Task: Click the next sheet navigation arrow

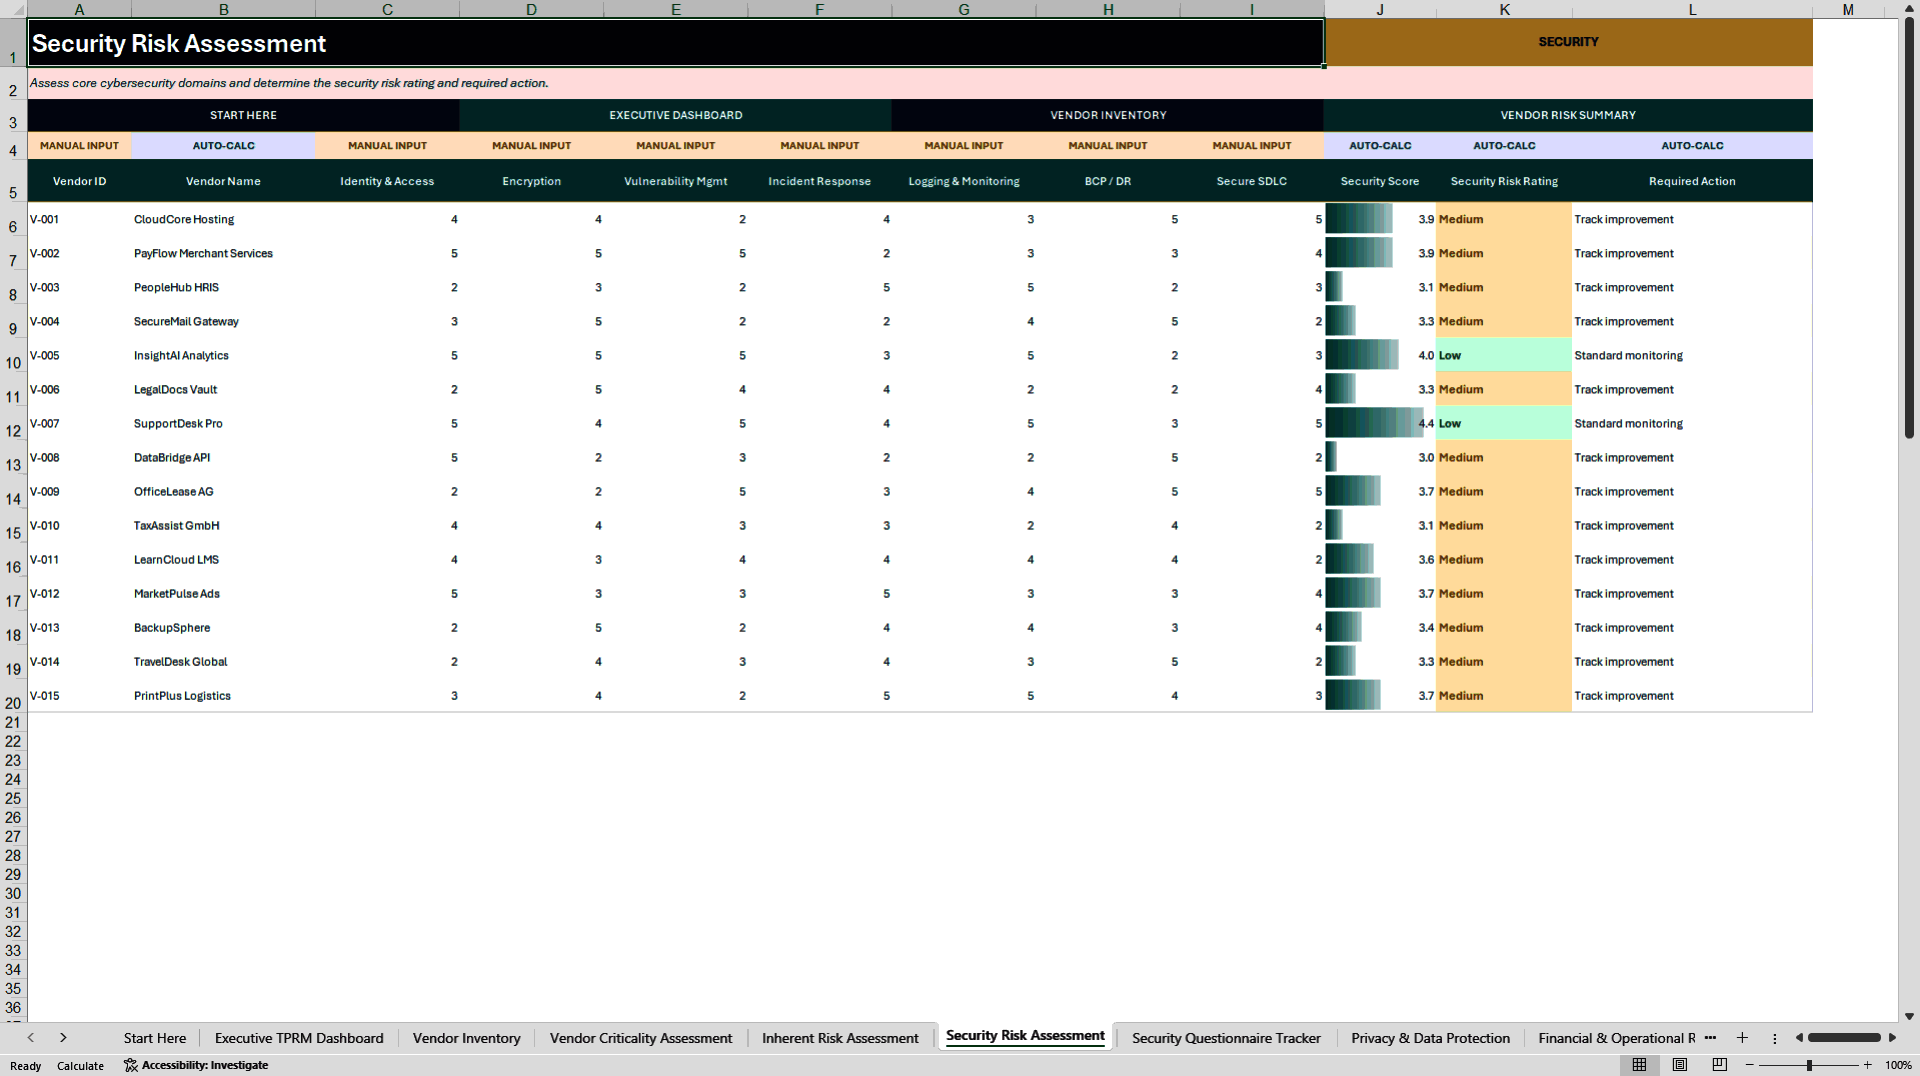Action: 63,1038
